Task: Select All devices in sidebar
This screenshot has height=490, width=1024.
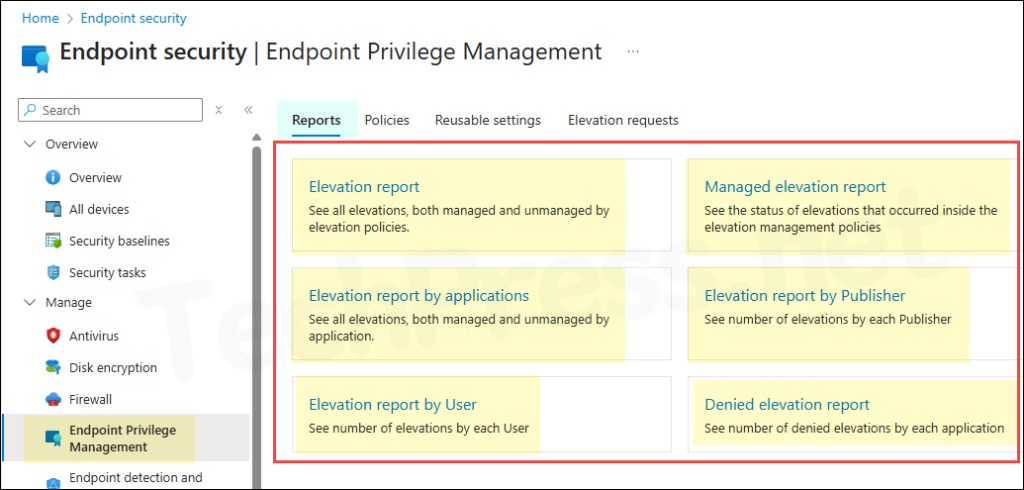Action: [x=99, y=209]
